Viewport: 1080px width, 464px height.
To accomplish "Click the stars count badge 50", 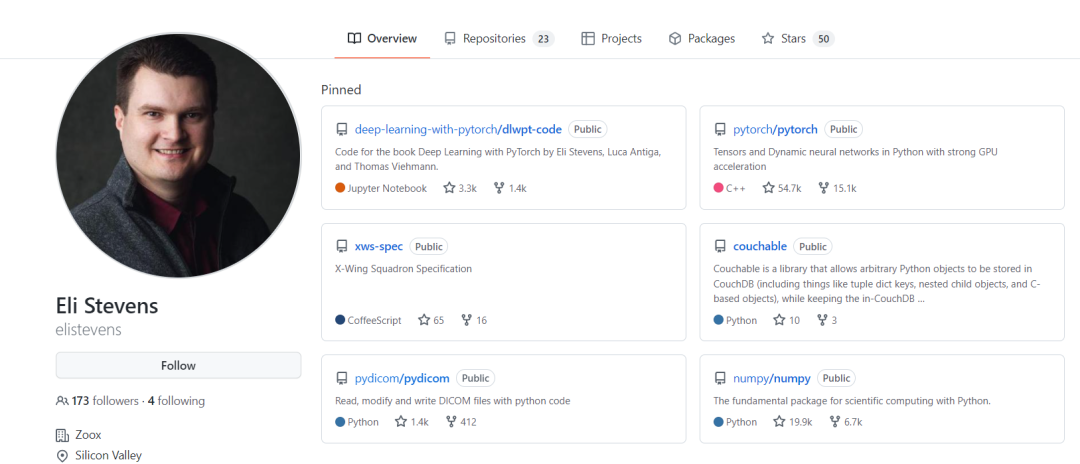I will (824, 39).
